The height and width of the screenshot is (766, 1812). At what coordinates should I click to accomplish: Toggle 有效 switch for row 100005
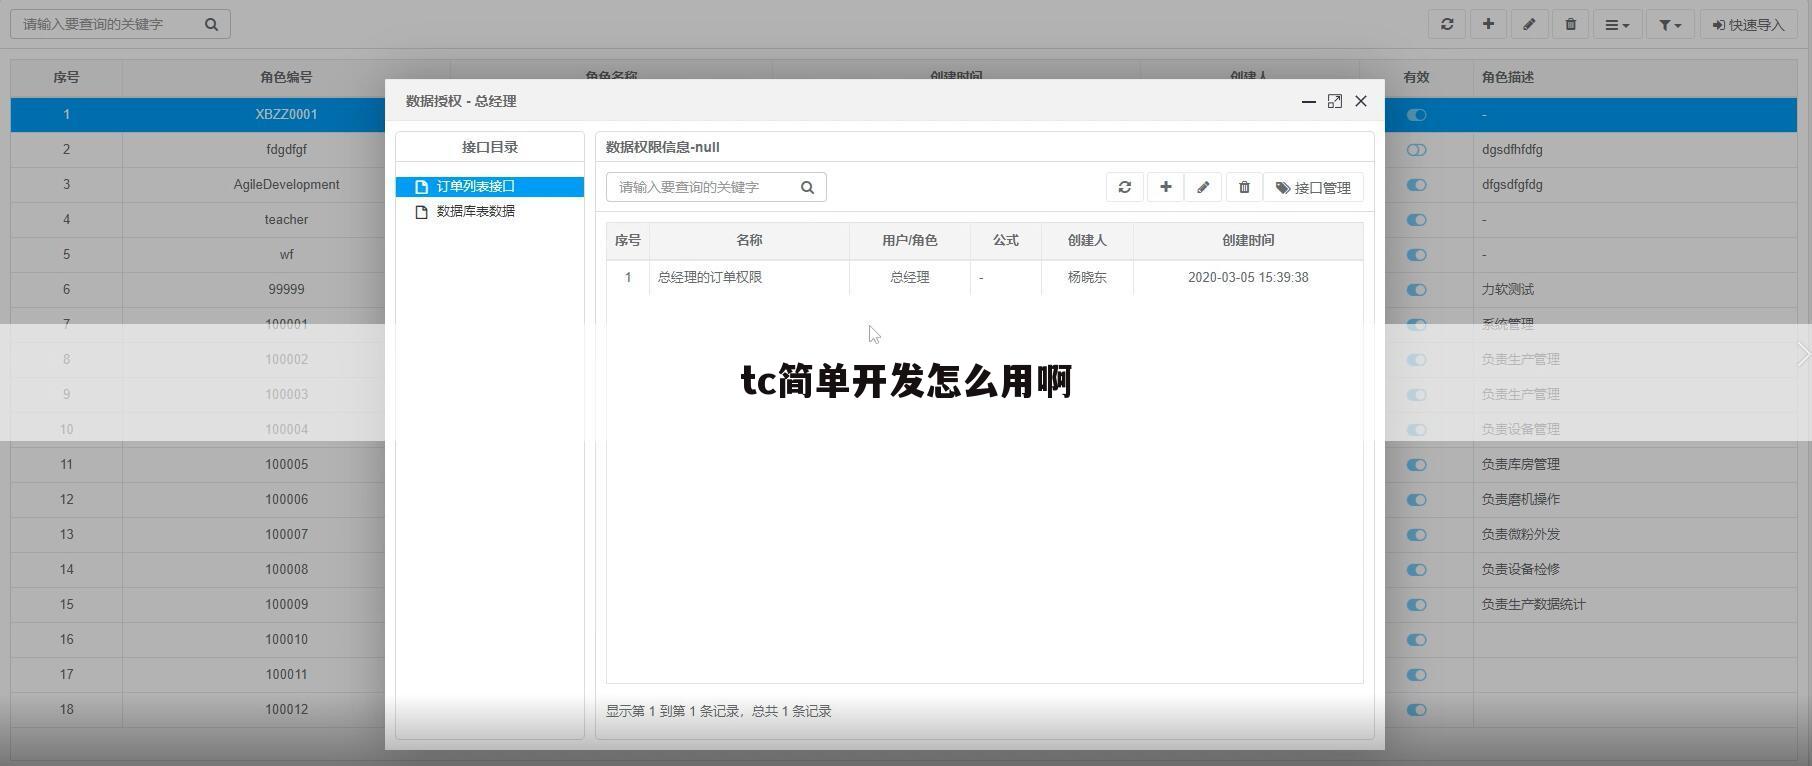click(x=1416, y=465)
